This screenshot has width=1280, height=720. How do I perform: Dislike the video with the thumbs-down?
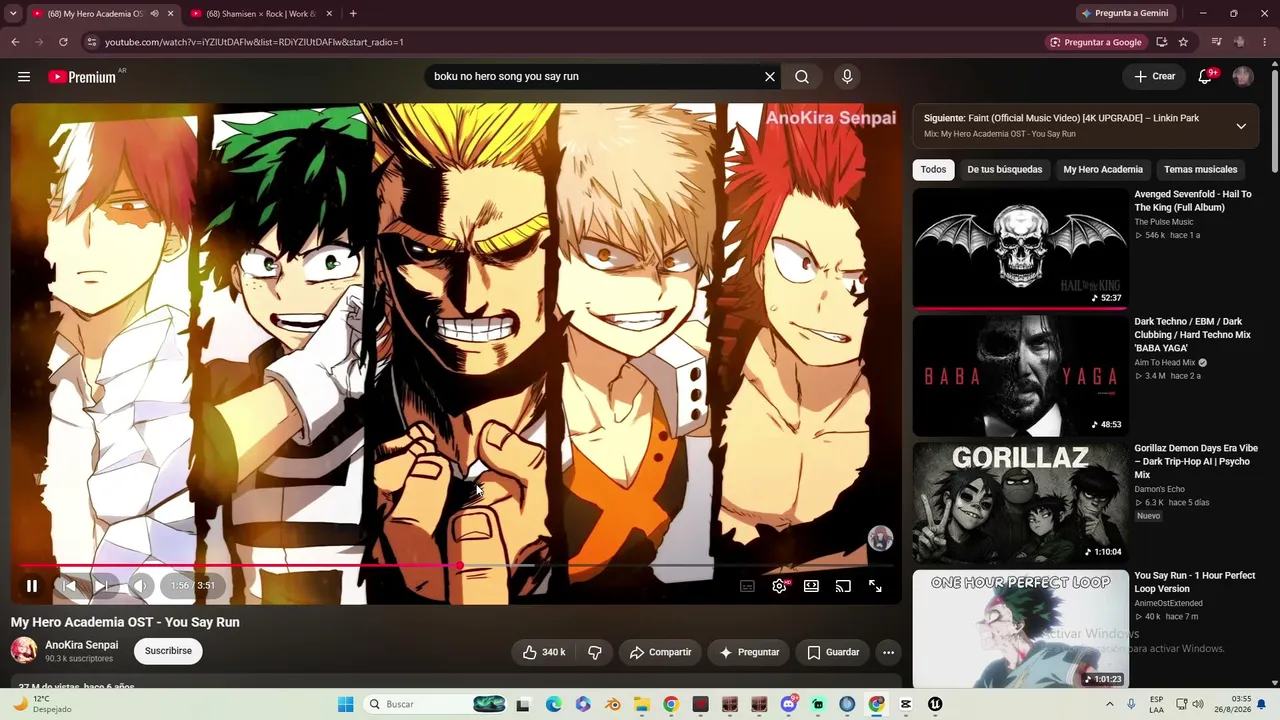click(594, 652)
